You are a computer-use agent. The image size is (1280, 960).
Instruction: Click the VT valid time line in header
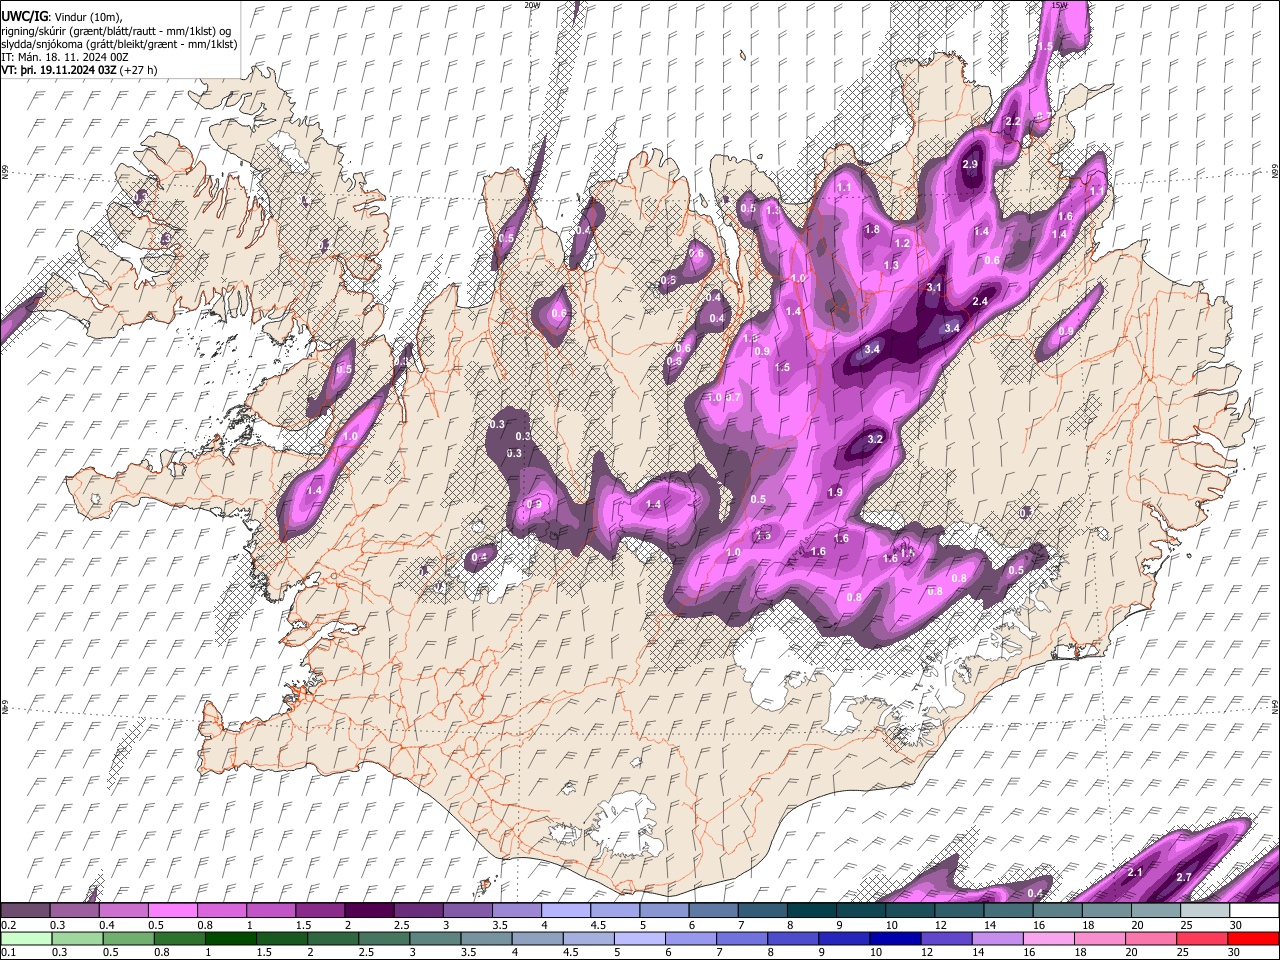click(79, 70)
